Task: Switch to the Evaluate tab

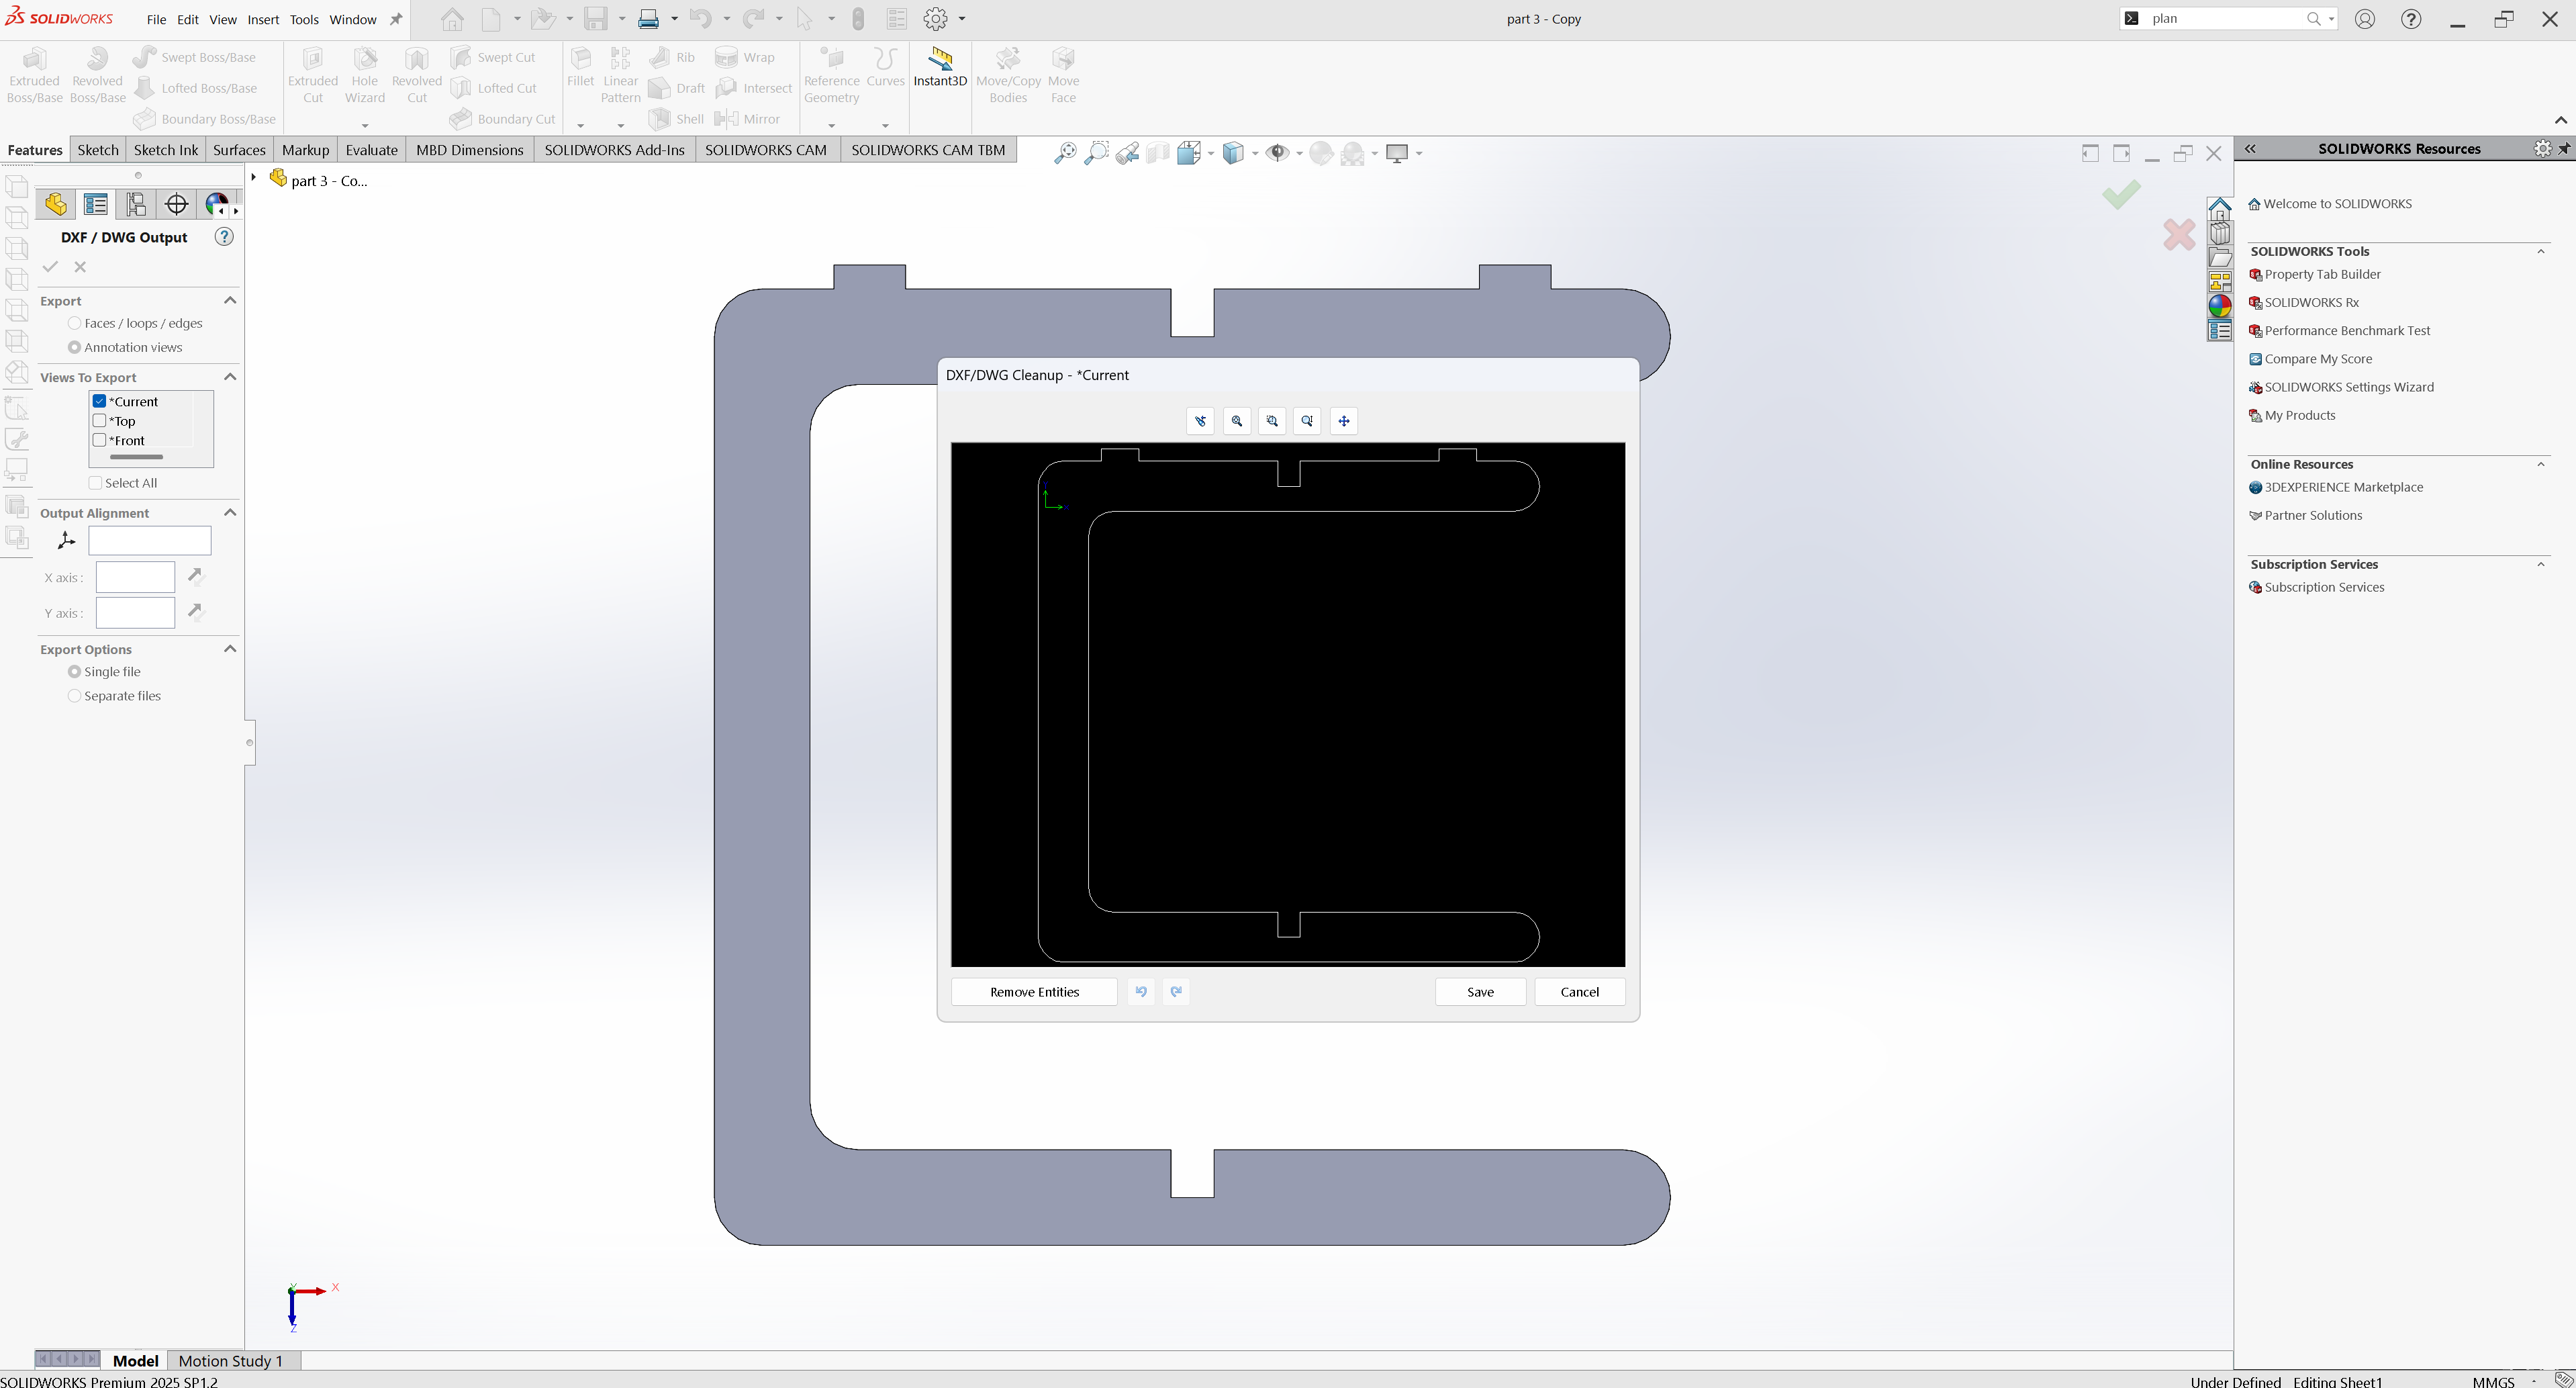Action: click(x=371, y=150)
